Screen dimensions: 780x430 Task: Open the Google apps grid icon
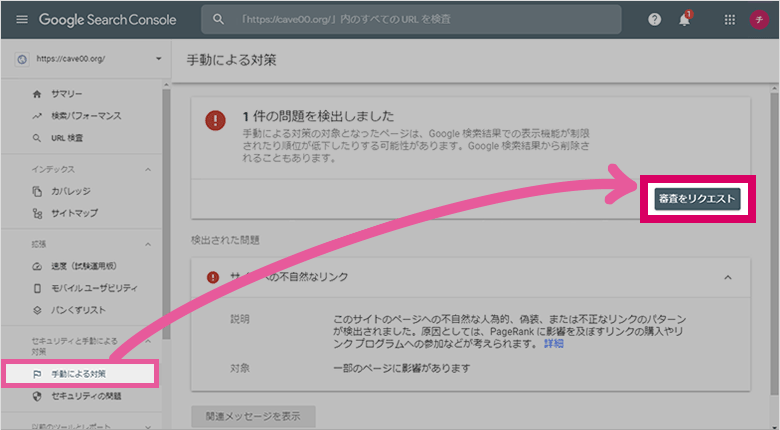[x=730, y=19]
